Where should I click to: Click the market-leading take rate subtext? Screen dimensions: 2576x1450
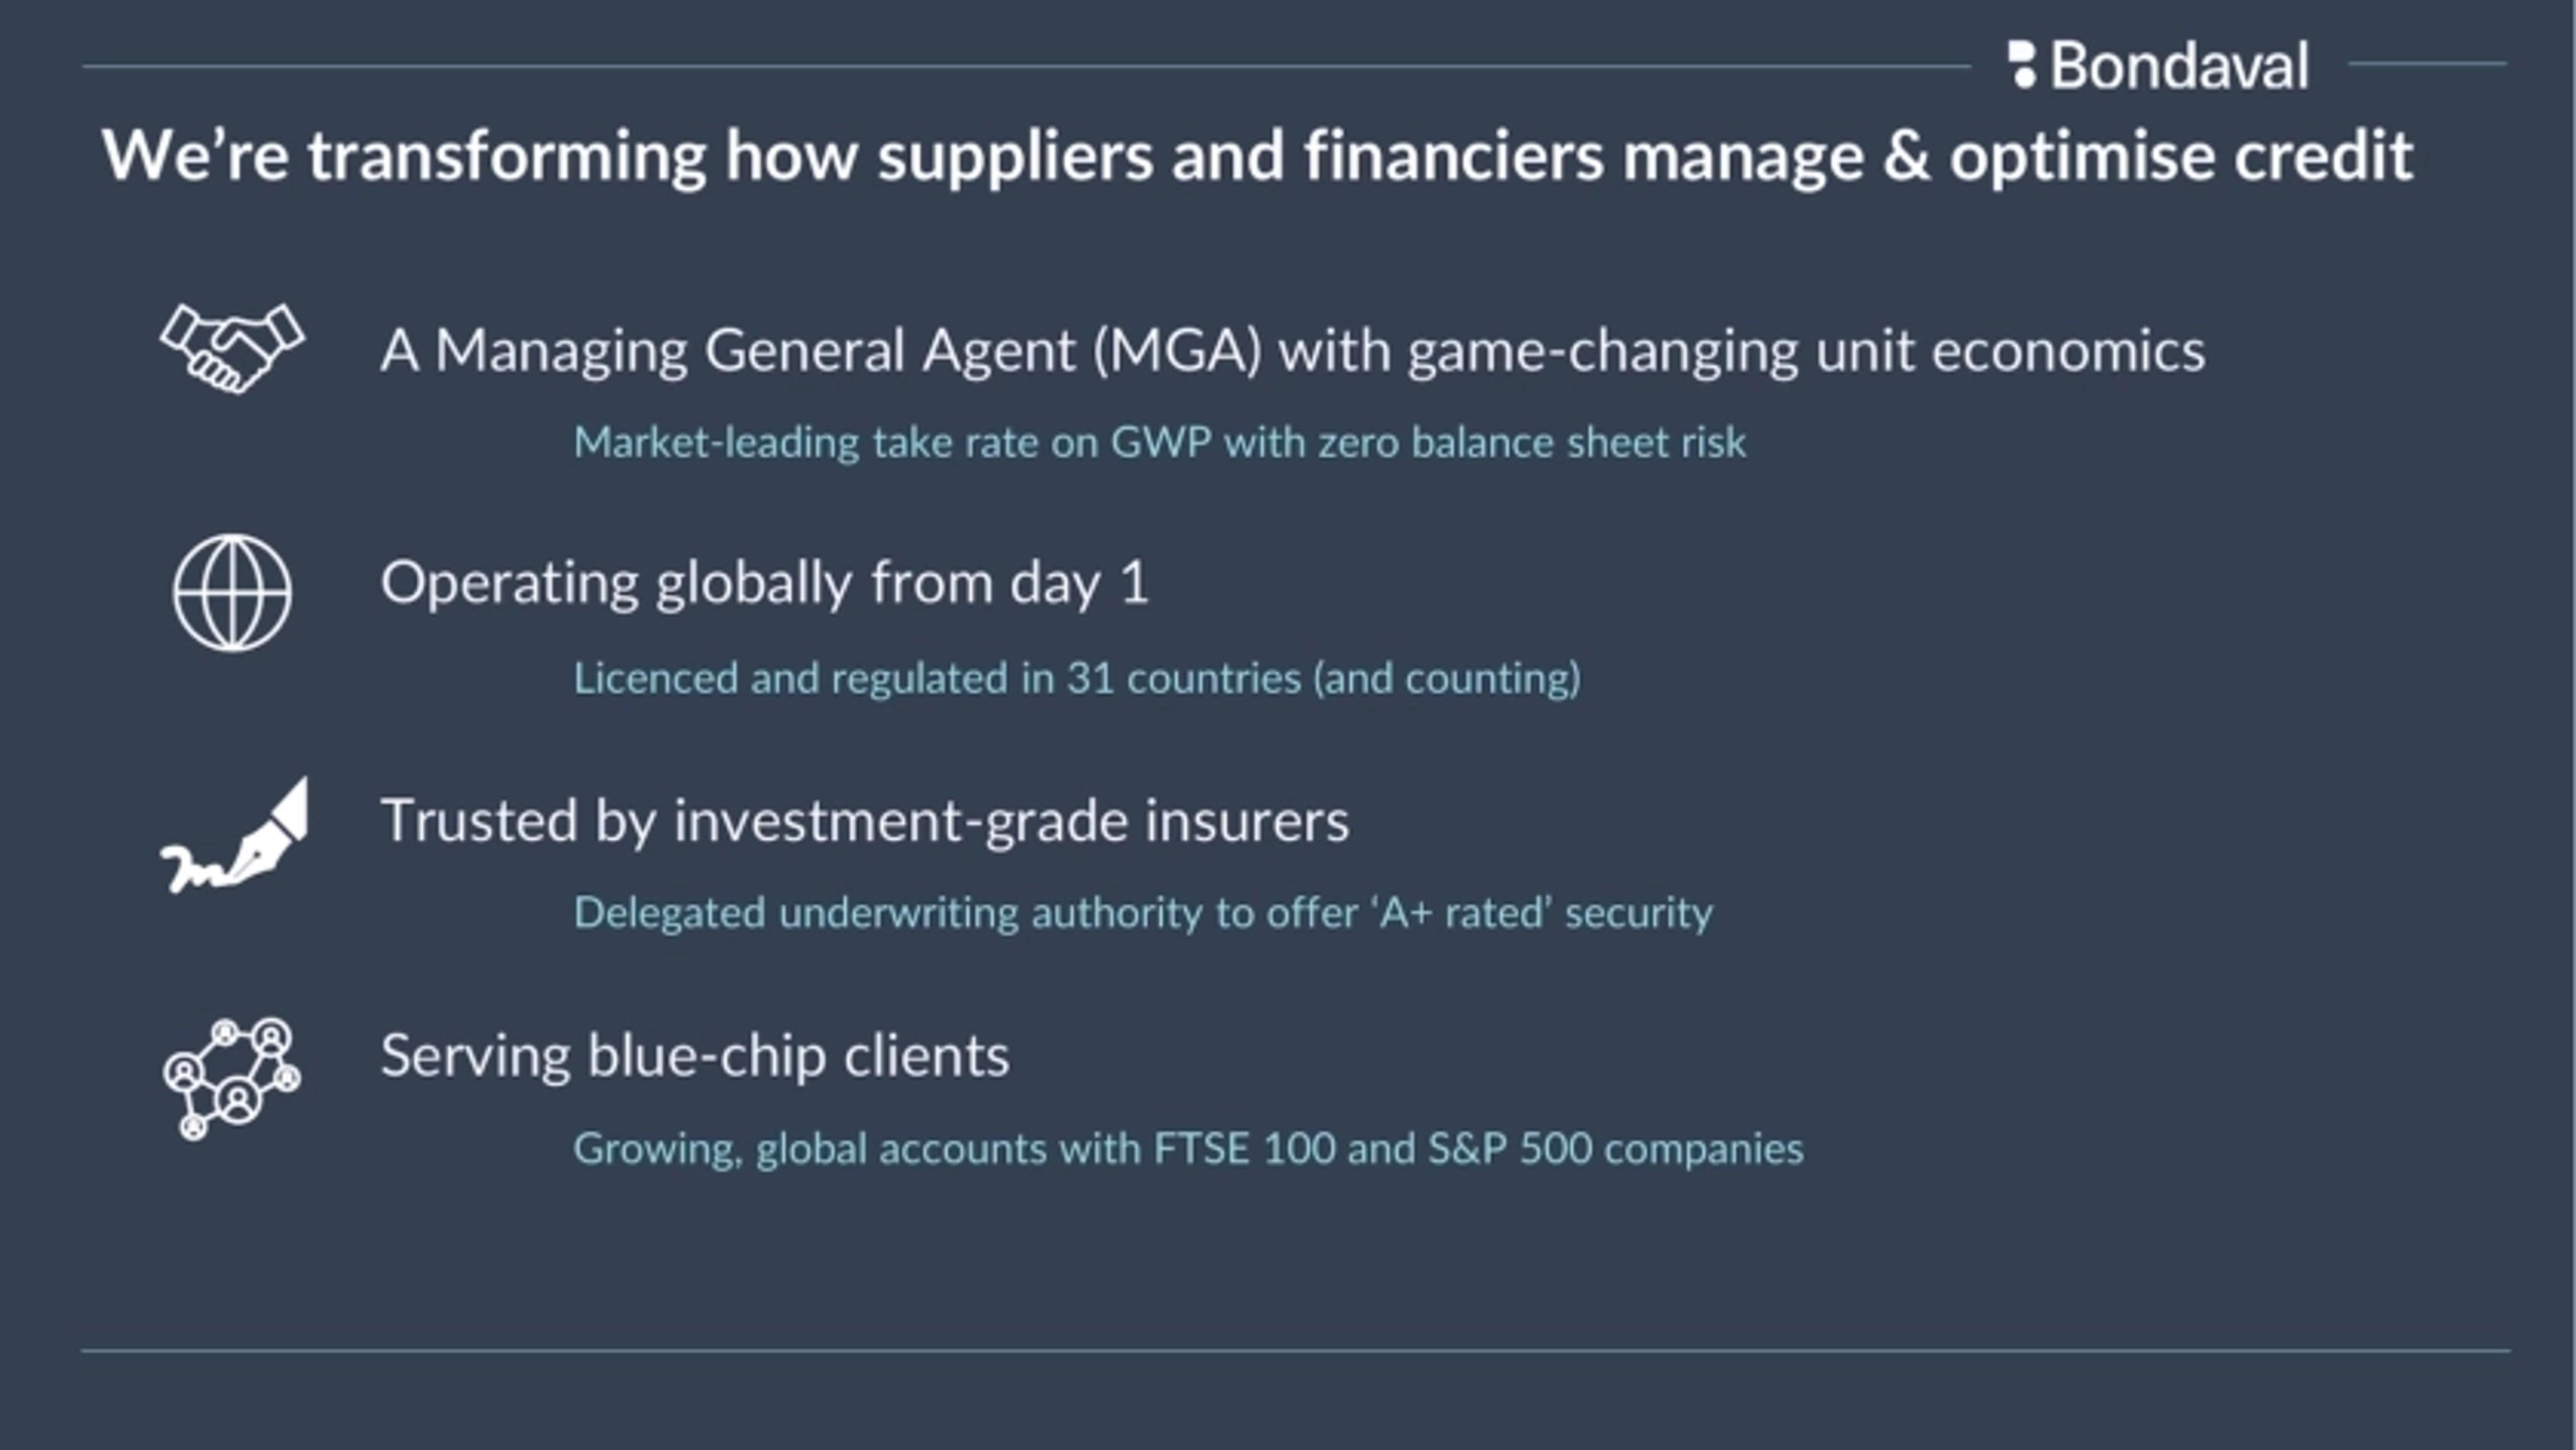click(1159, 443)
